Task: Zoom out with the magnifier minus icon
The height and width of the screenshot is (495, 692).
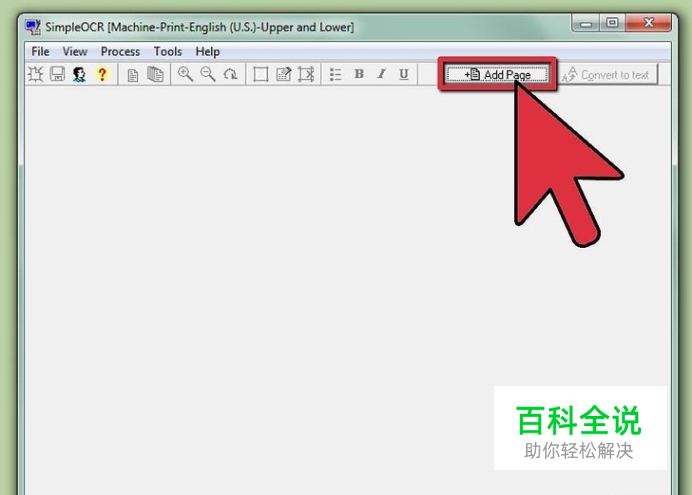Action: point(207,74)
